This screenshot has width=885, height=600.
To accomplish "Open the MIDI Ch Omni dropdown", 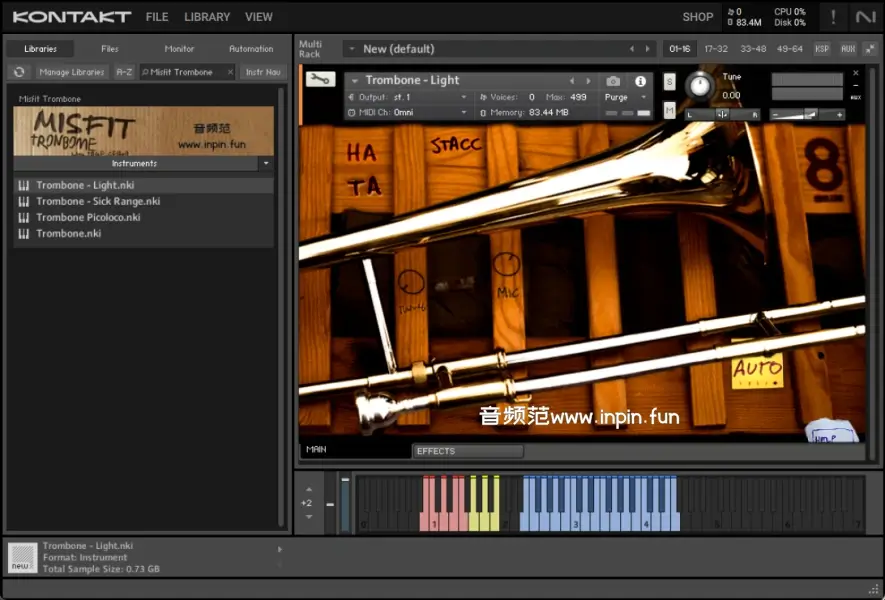I will tap(430, 113).
